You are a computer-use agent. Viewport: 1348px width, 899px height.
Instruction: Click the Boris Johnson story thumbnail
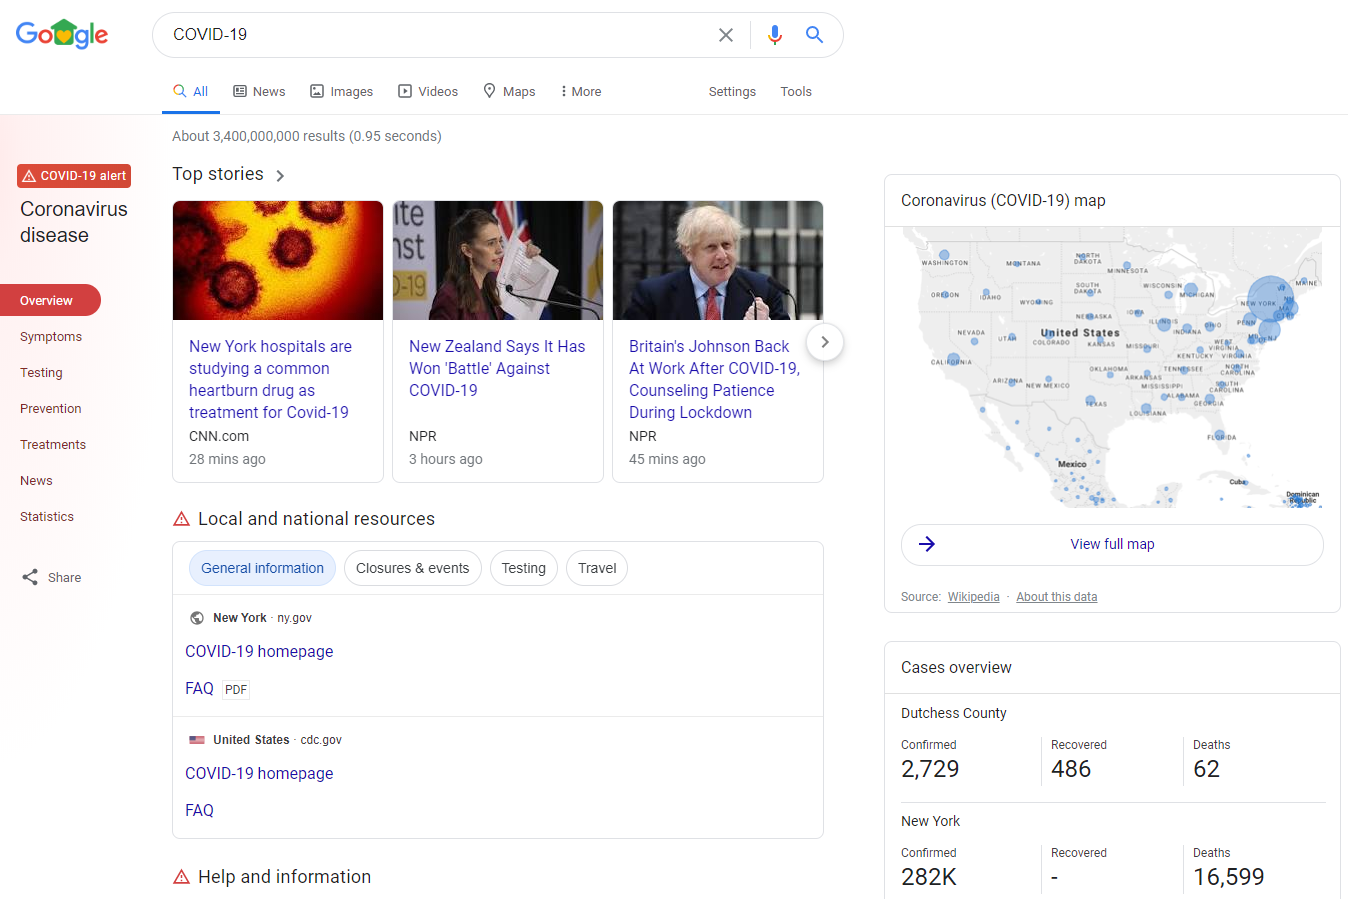pyautogui.click(x=718, y=261)
